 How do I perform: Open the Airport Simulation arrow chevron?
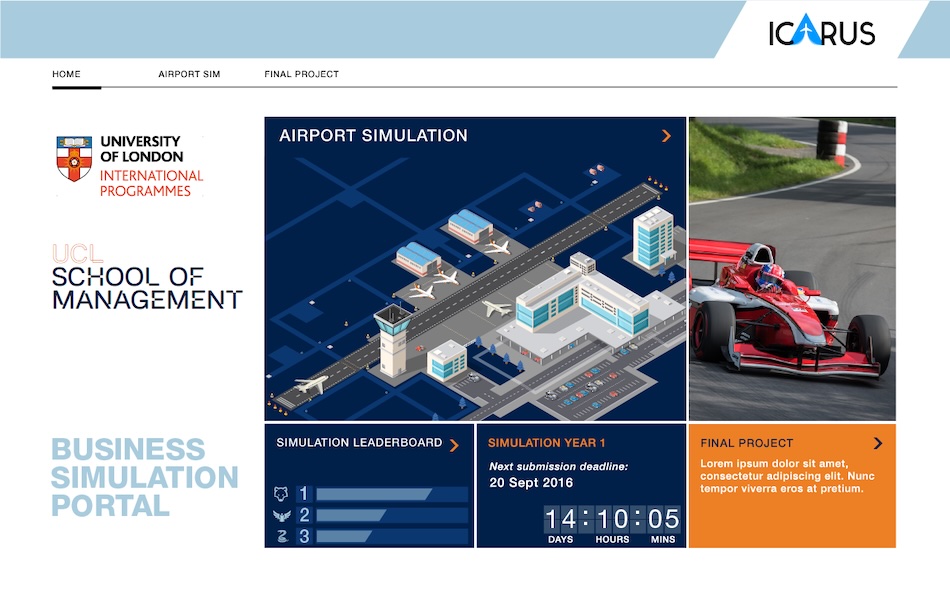tap(666, 136)
